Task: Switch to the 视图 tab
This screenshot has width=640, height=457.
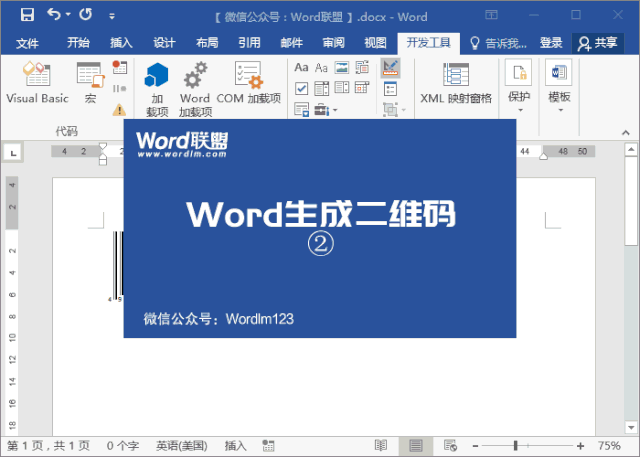Action: click(x=376, y=43)
